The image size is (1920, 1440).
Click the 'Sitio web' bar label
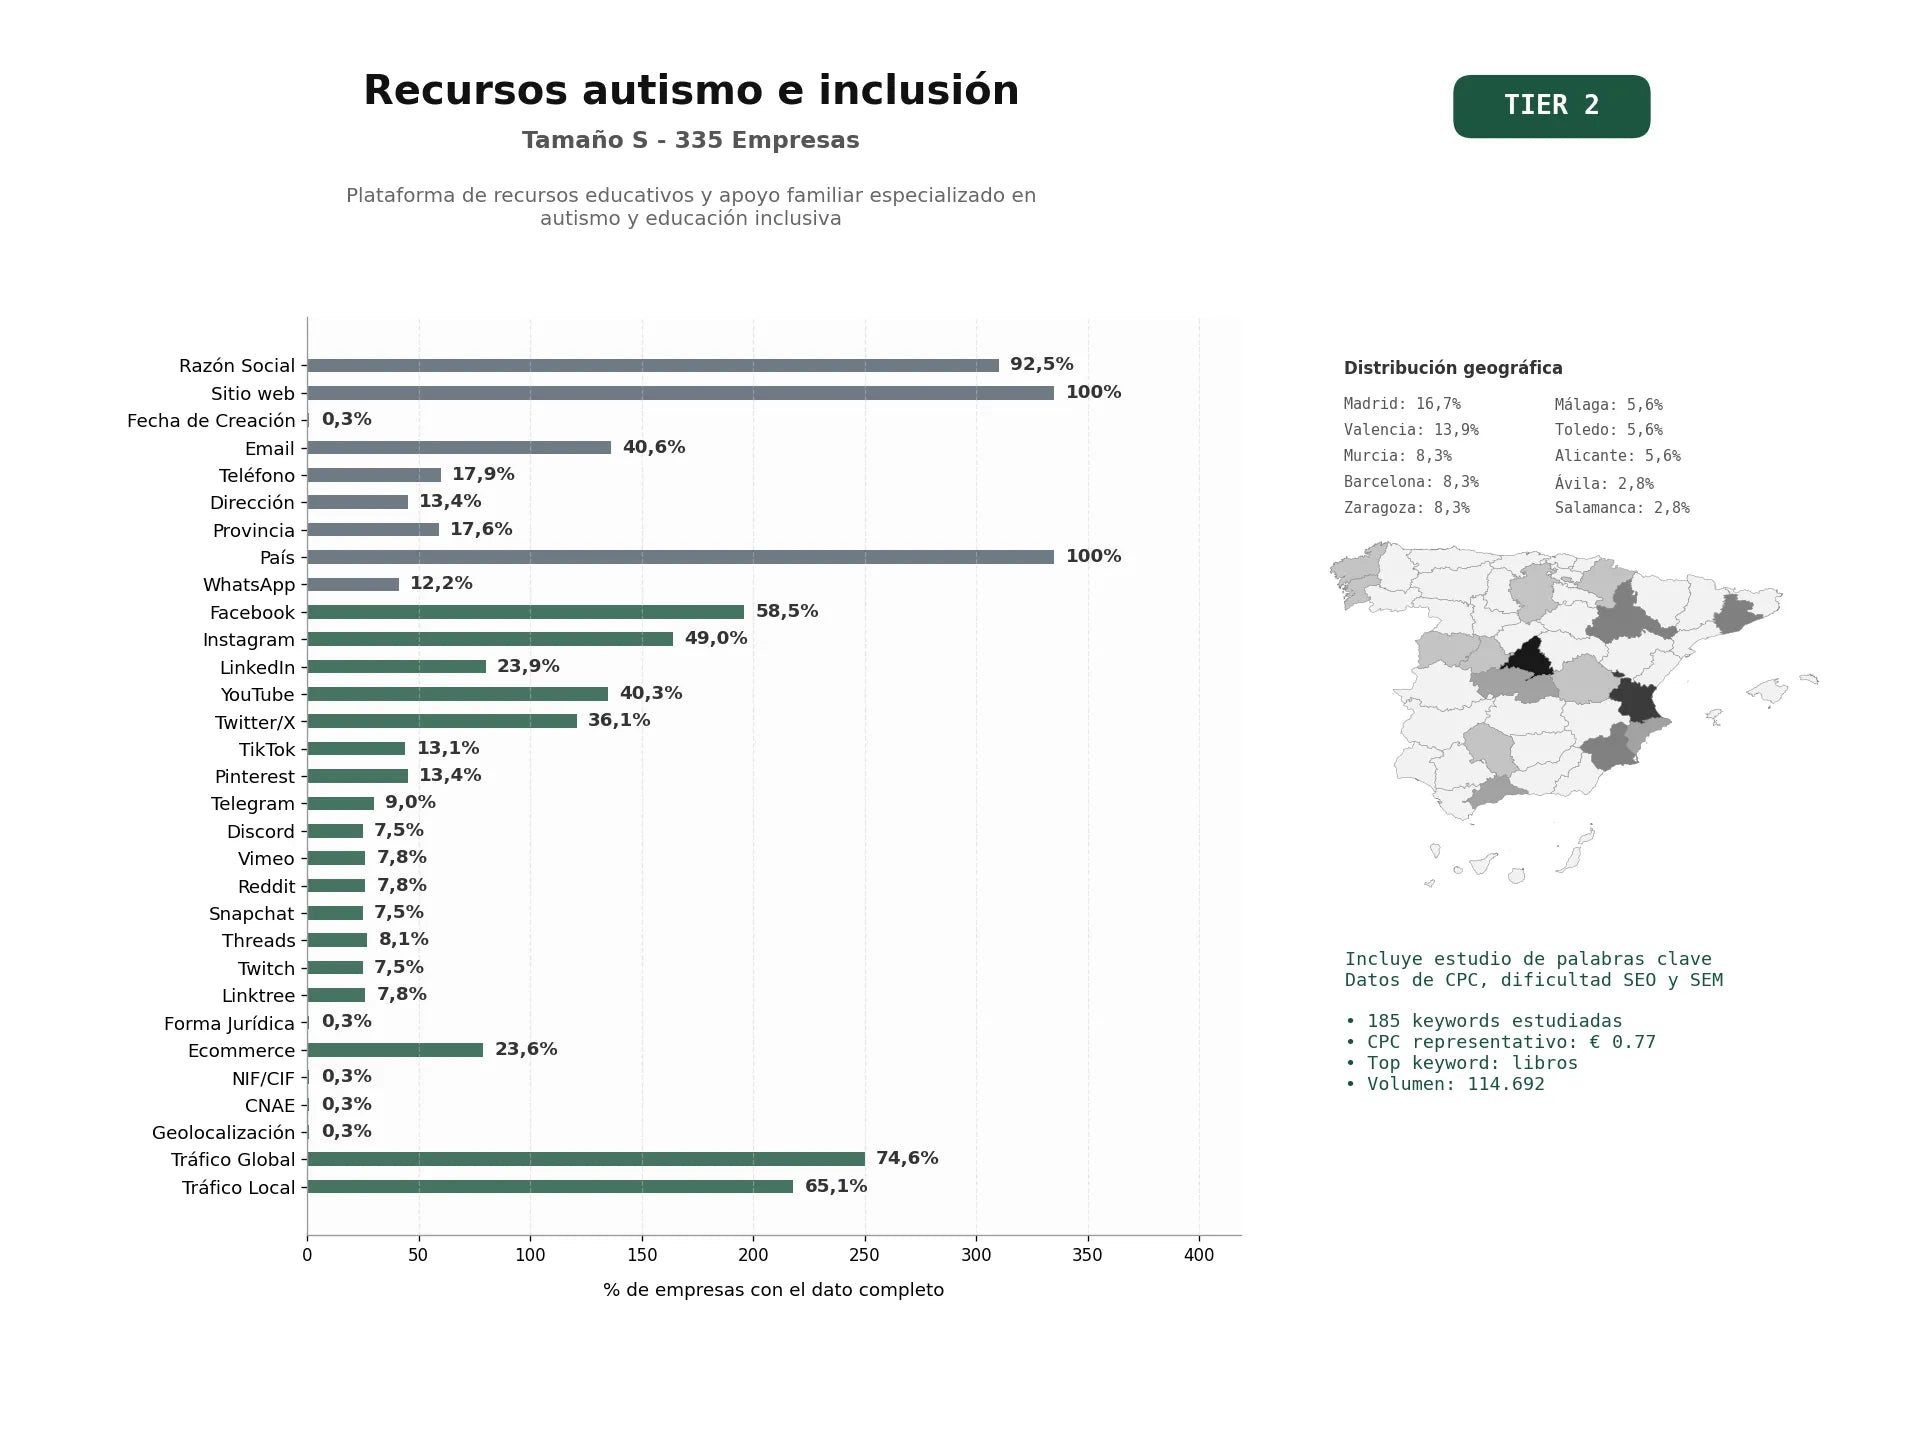coord(253,393)
